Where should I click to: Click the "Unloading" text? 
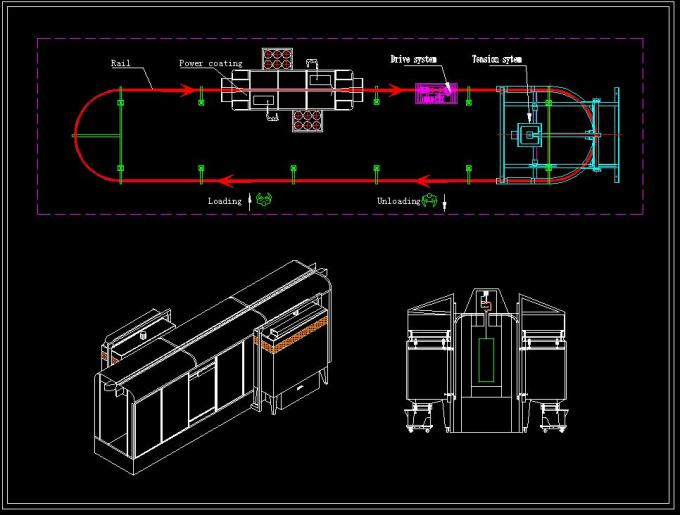[x=397, y=201]
